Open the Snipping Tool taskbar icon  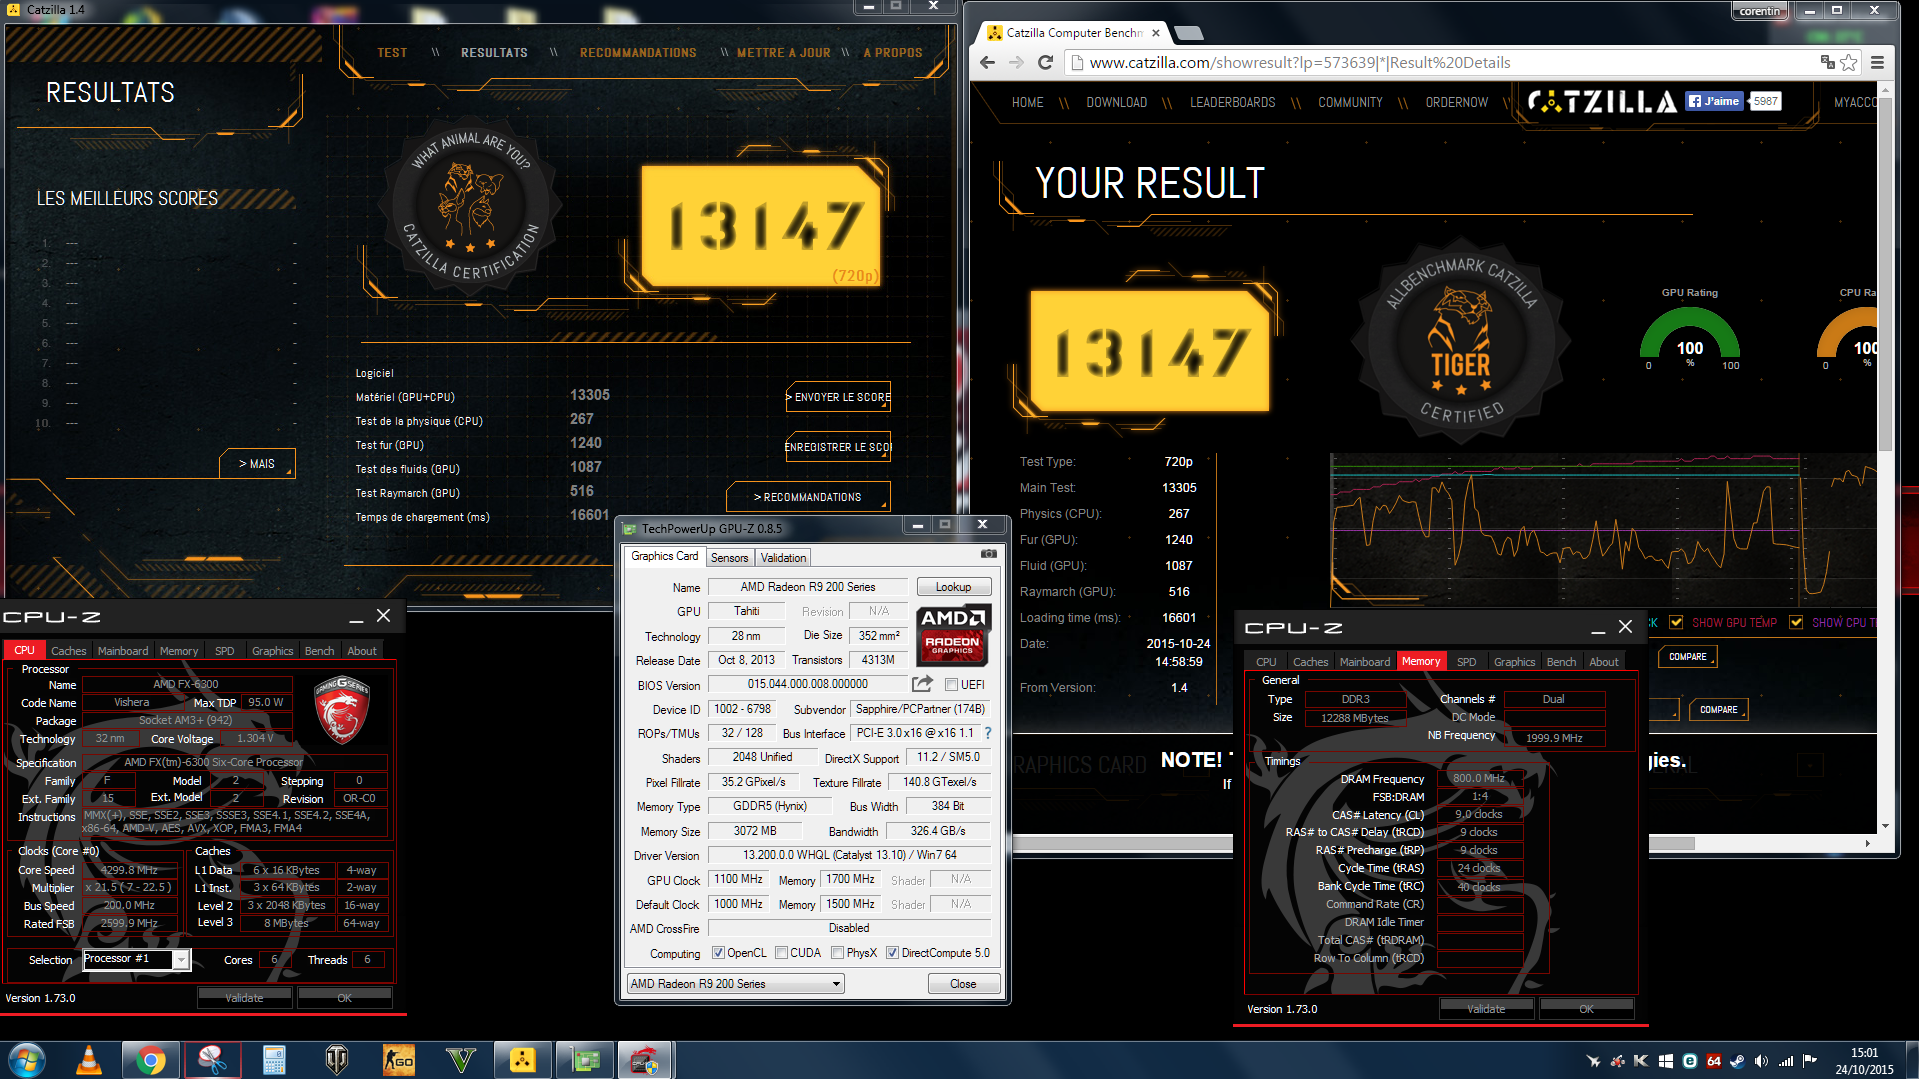(212, 1060)
